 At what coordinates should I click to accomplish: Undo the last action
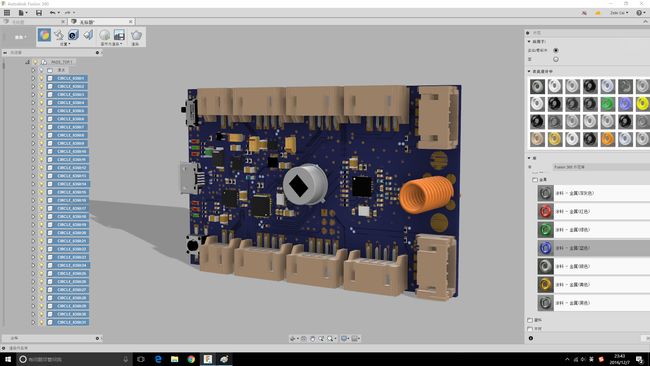click(x=52, y=13)
